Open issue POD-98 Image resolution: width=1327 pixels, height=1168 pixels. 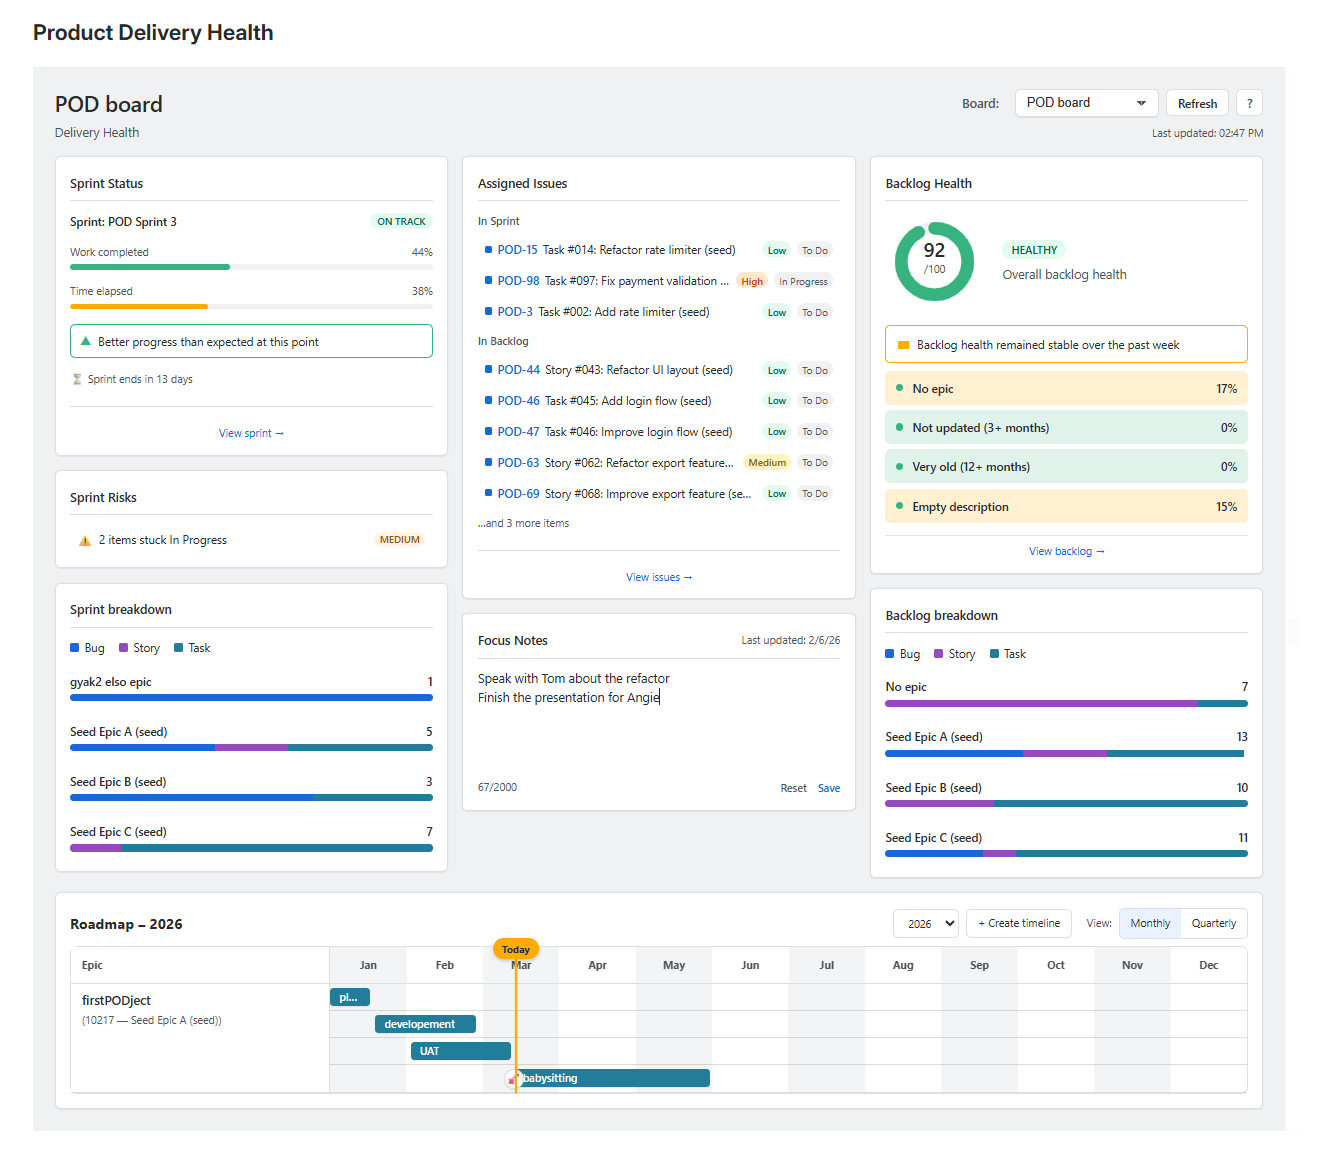click(x=518, y=281)
